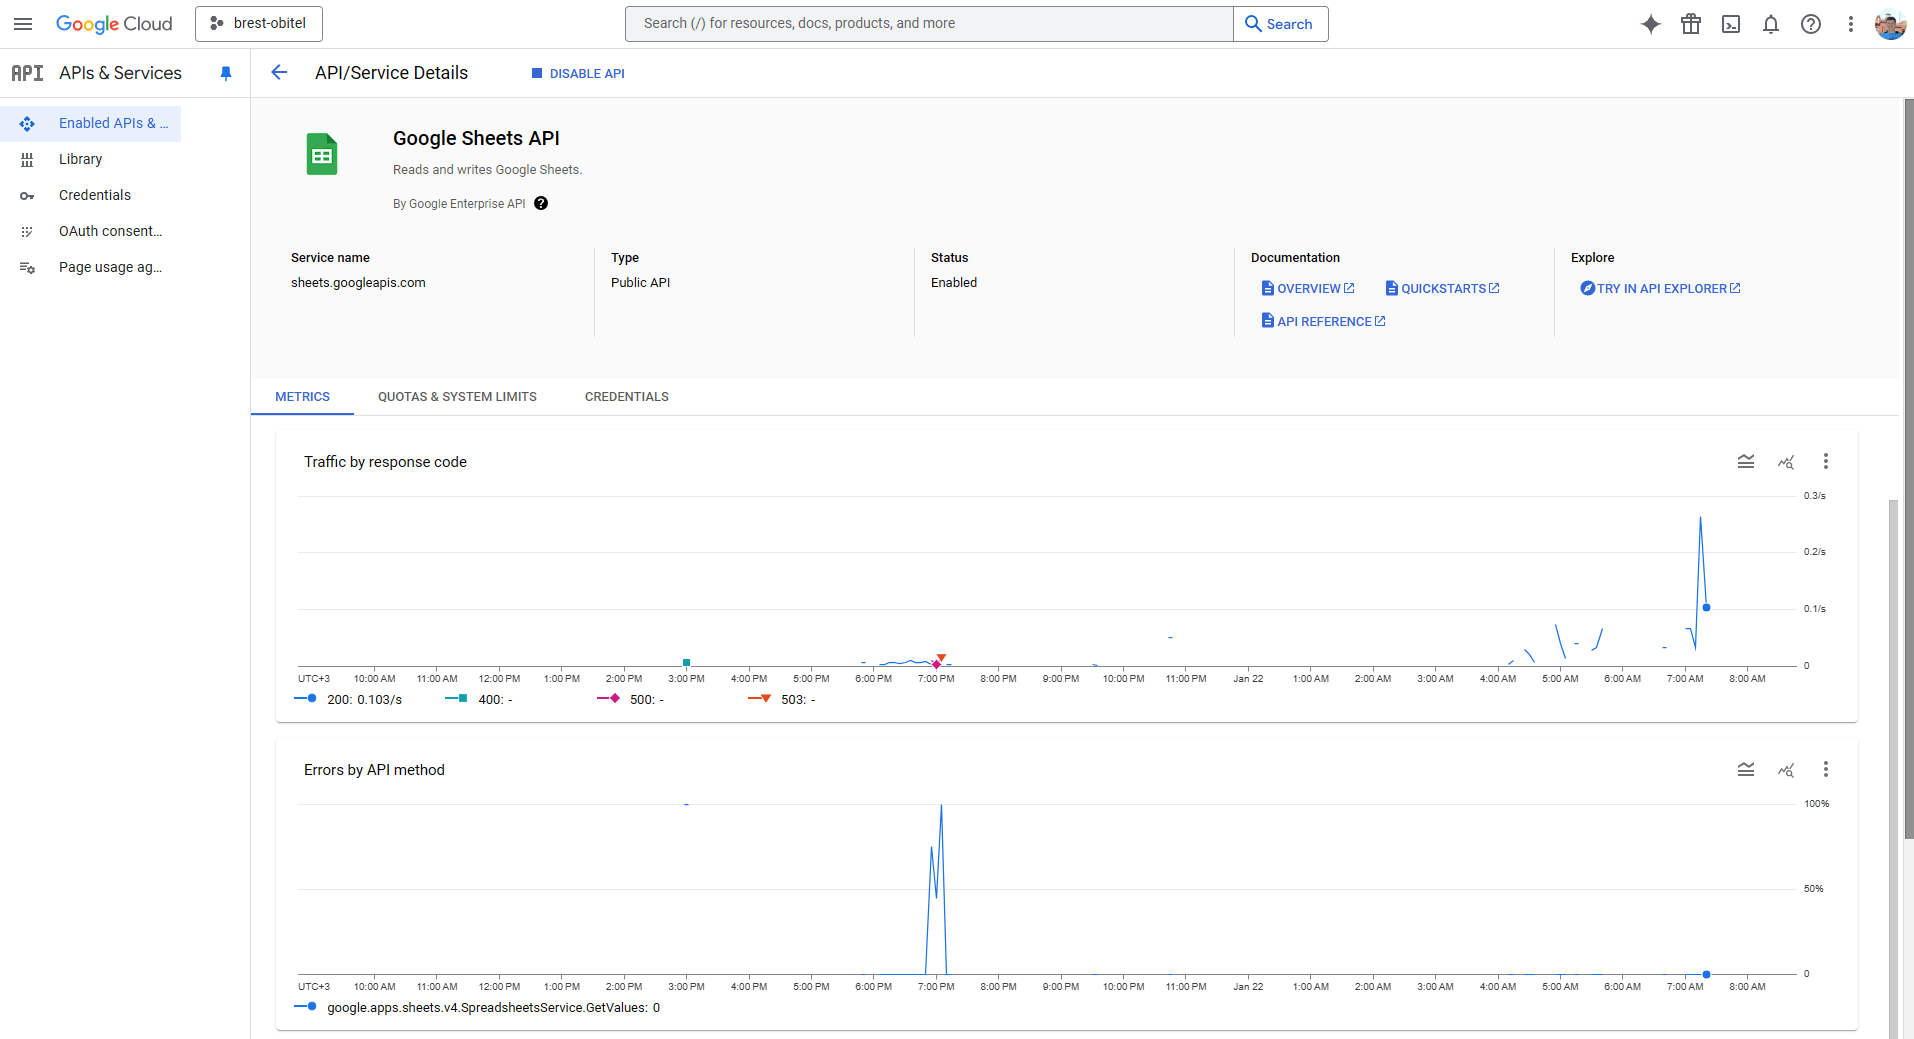Toggle the 500 response code legend series
This screenshot has height=1039, width=1914.
click(630, 699)
